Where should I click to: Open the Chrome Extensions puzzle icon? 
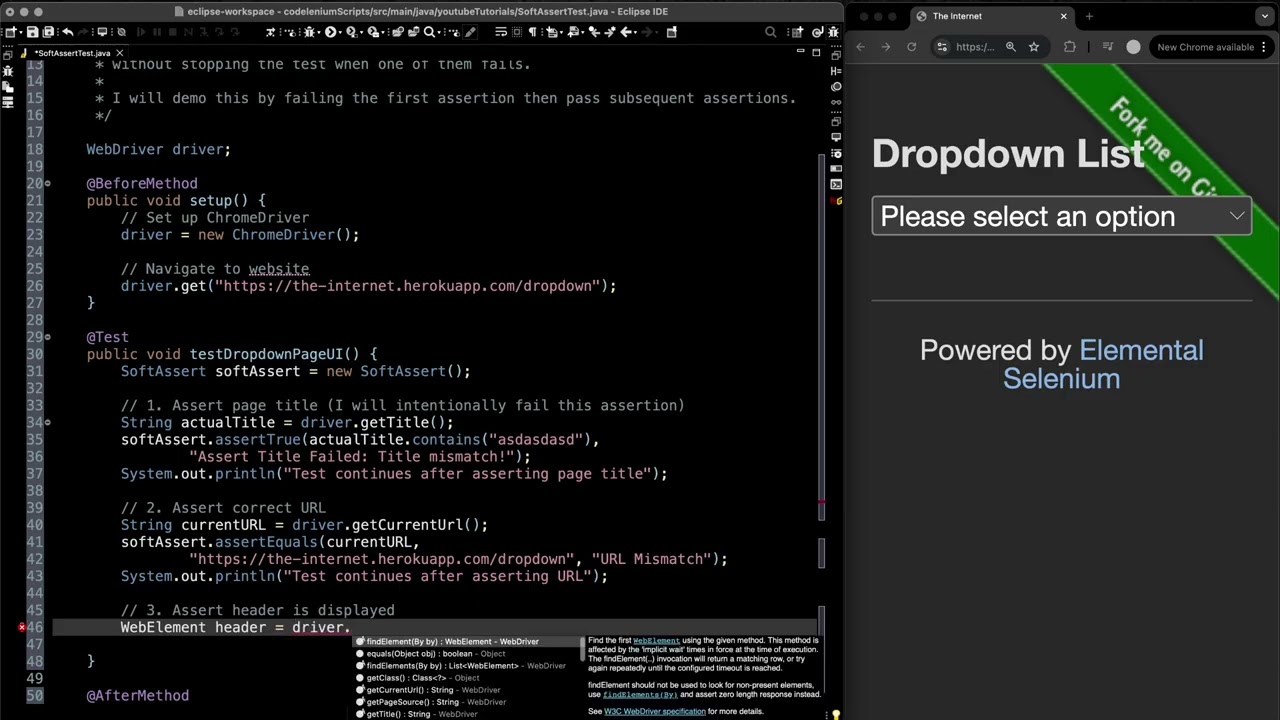tap(1070, 47)
